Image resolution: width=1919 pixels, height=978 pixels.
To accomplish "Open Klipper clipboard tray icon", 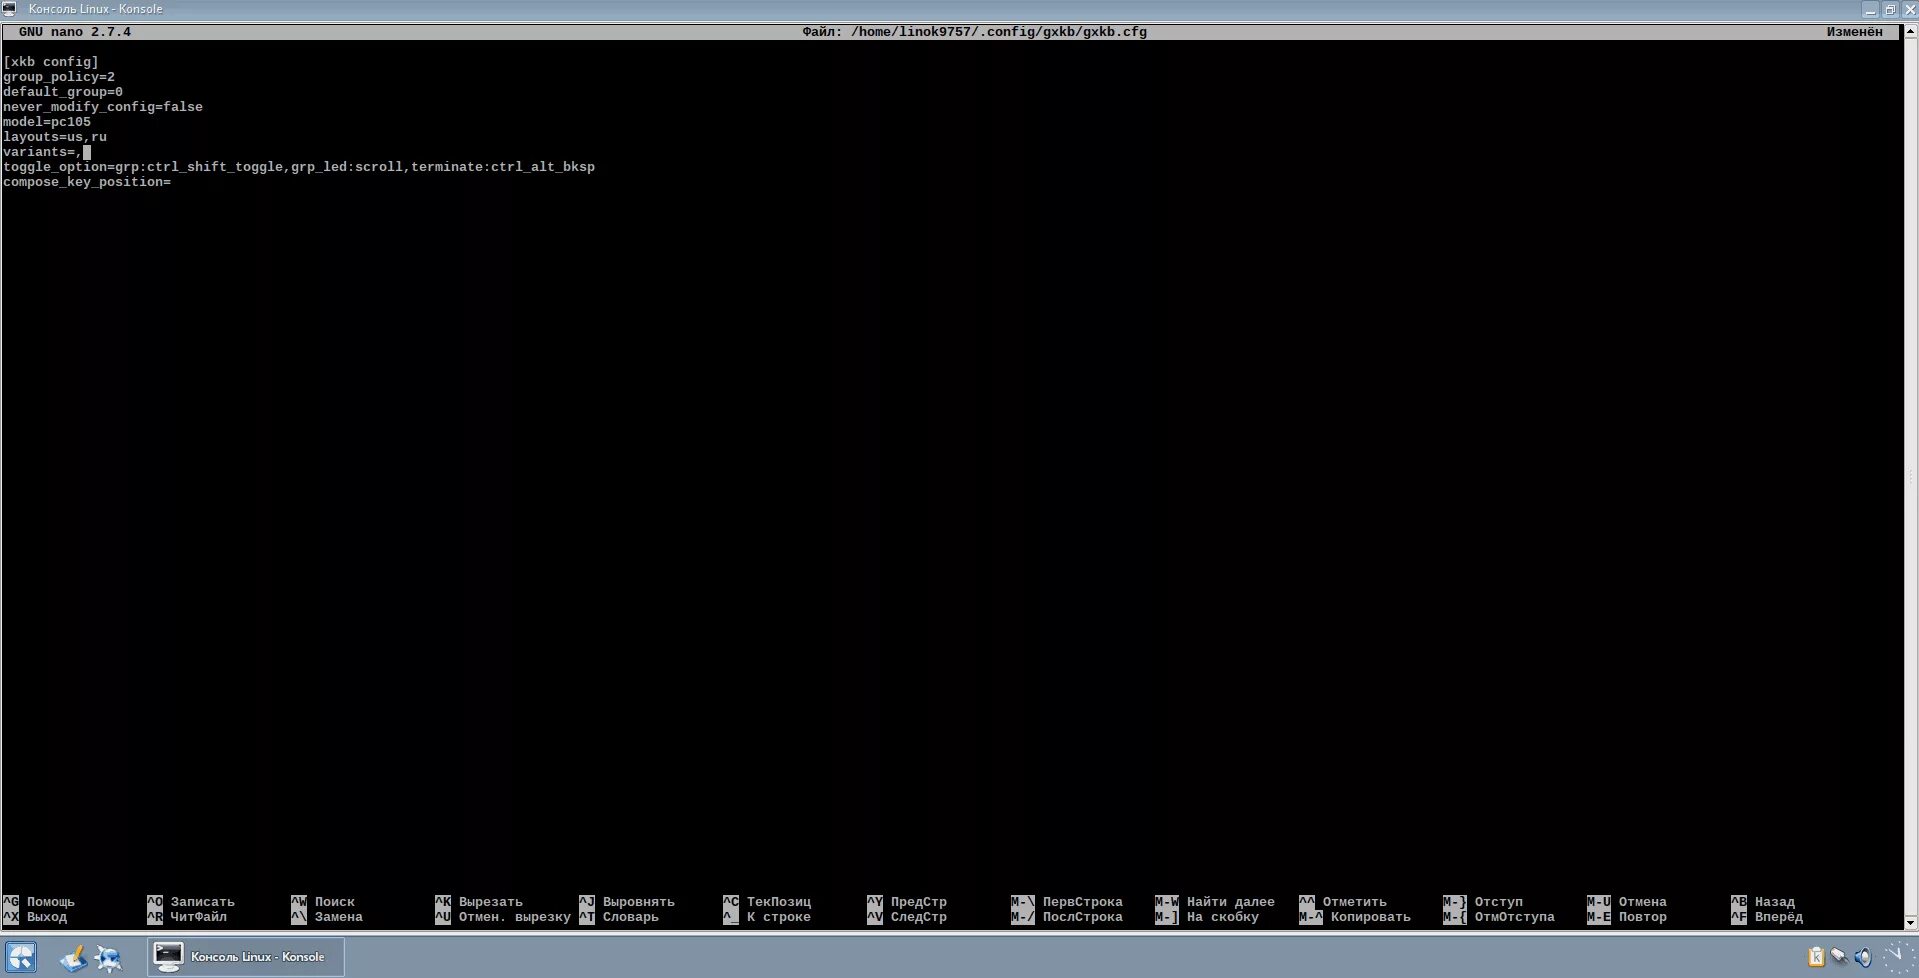I will pyautogui.click(x=1816, y=957).
